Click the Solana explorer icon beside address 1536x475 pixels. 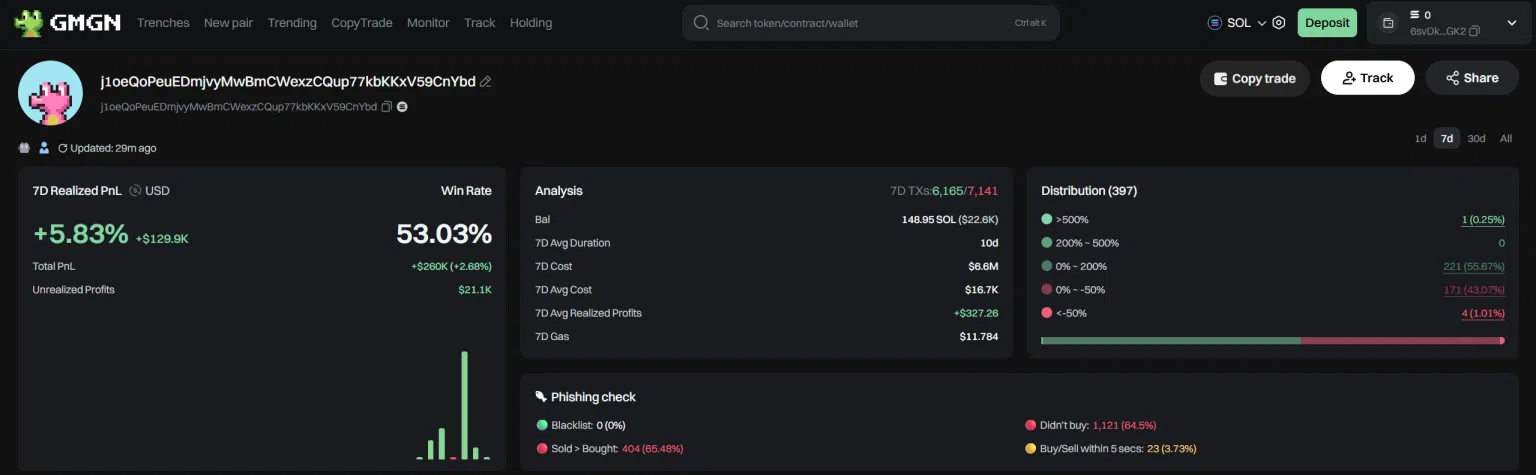[x=402, y=107]
